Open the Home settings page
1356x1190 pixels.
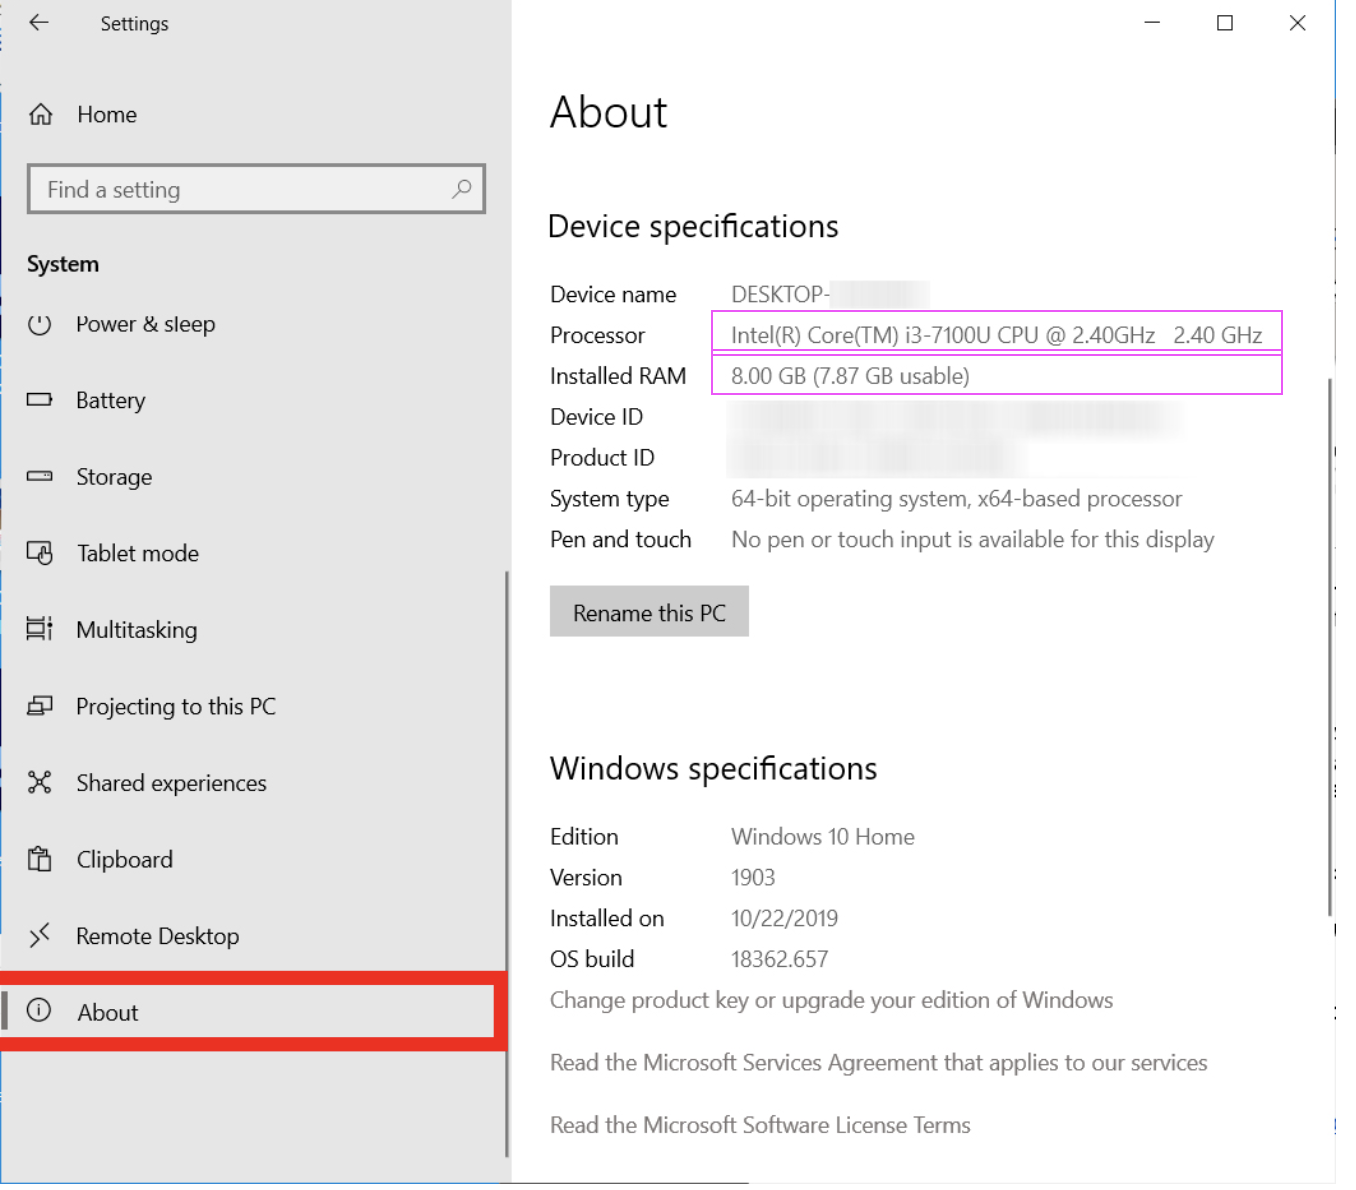tap(107, 115)
